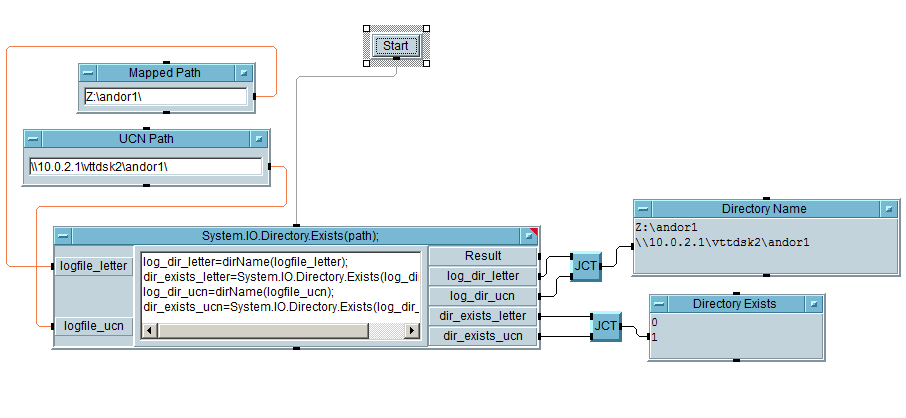Select the JCT junction feeding Directory Exists
Screen dimensions: 906x418
point(605,326)
